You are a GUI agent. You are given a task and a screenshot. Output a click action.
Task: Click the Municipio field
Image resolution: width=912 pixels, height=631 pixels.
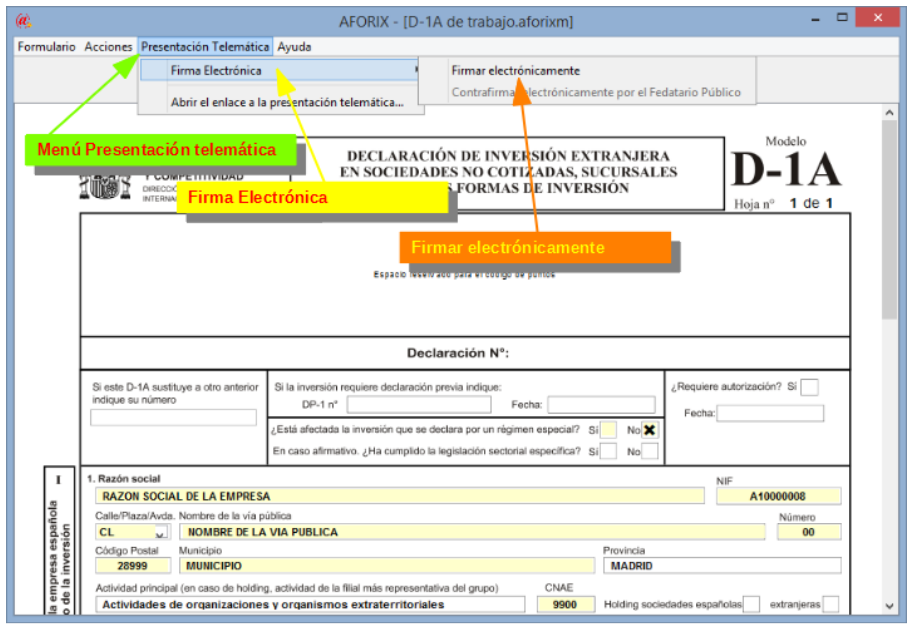(387, 566)
